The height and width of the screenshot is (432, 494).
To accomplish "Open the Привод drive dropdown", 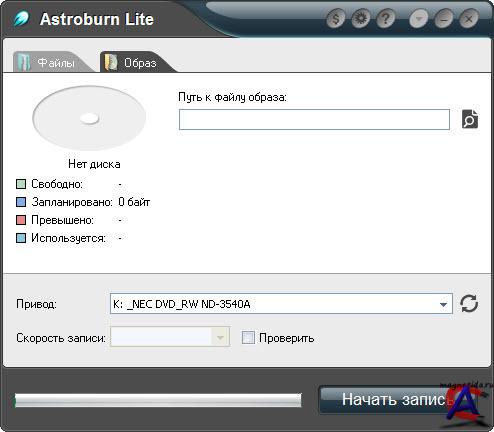I will [x=281, y=304].
